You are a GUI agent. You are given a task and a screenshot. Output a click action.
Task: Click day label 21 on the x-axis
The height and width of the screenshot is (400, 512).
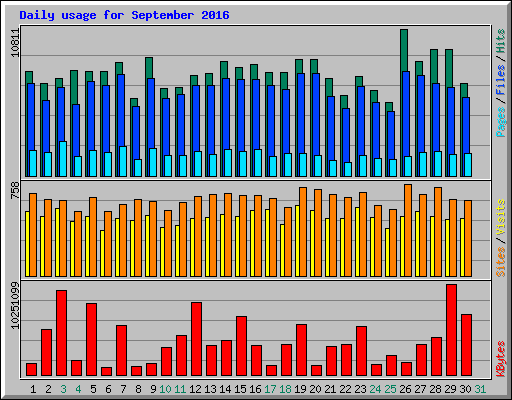[x=330, y=389]
